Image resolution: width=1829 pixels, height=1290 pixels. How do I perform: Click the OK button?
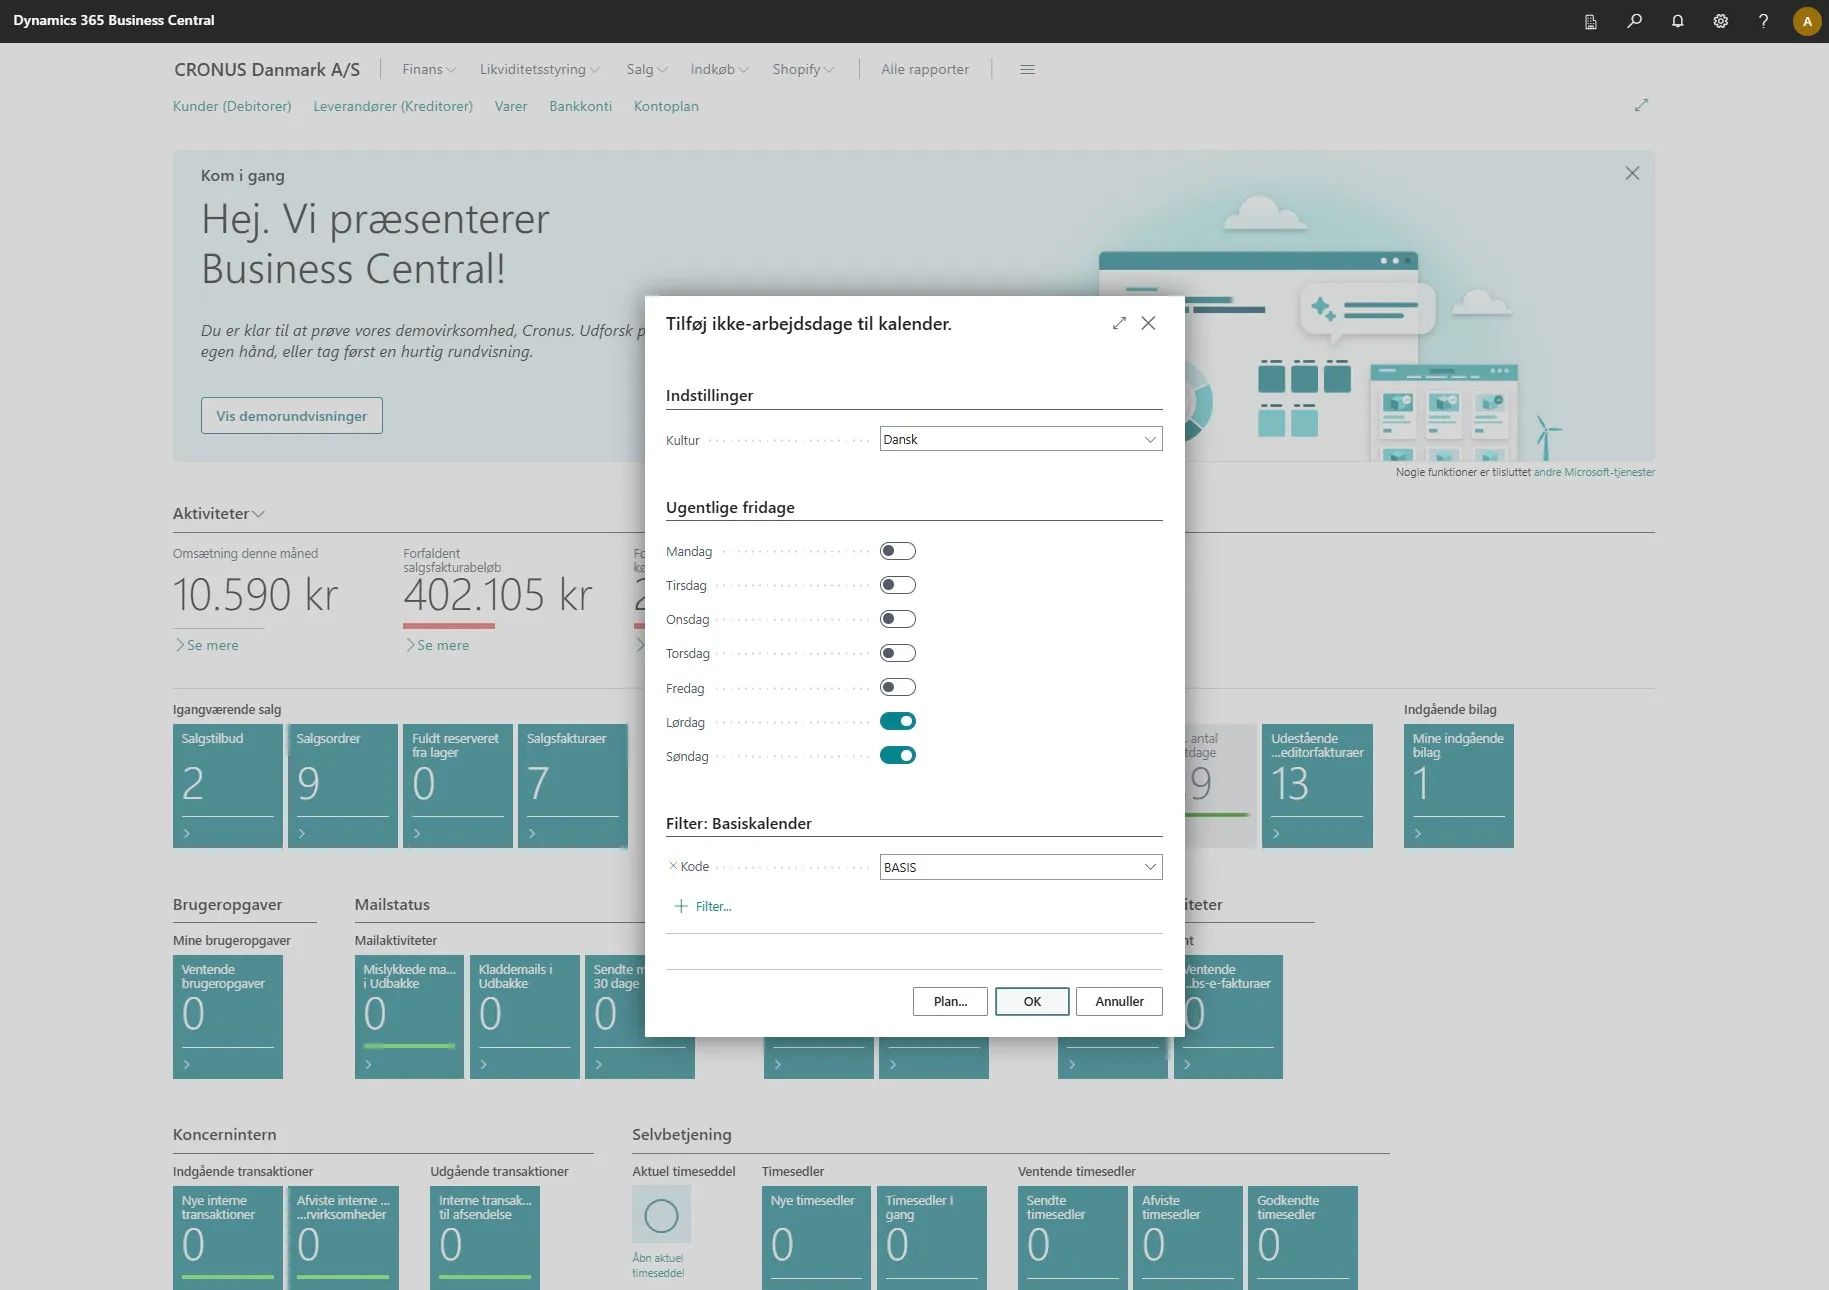coord(1032,1001)
